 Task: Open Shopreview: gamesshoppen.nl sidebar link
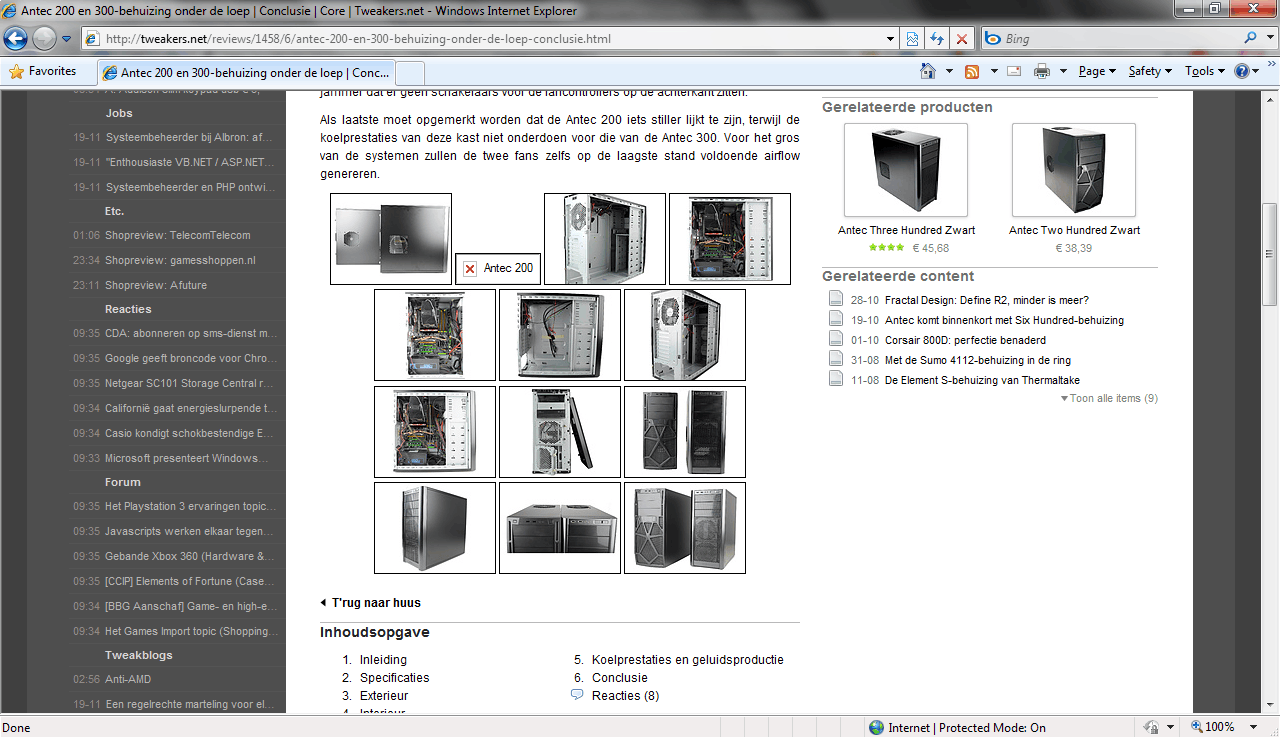pos(180,260)
